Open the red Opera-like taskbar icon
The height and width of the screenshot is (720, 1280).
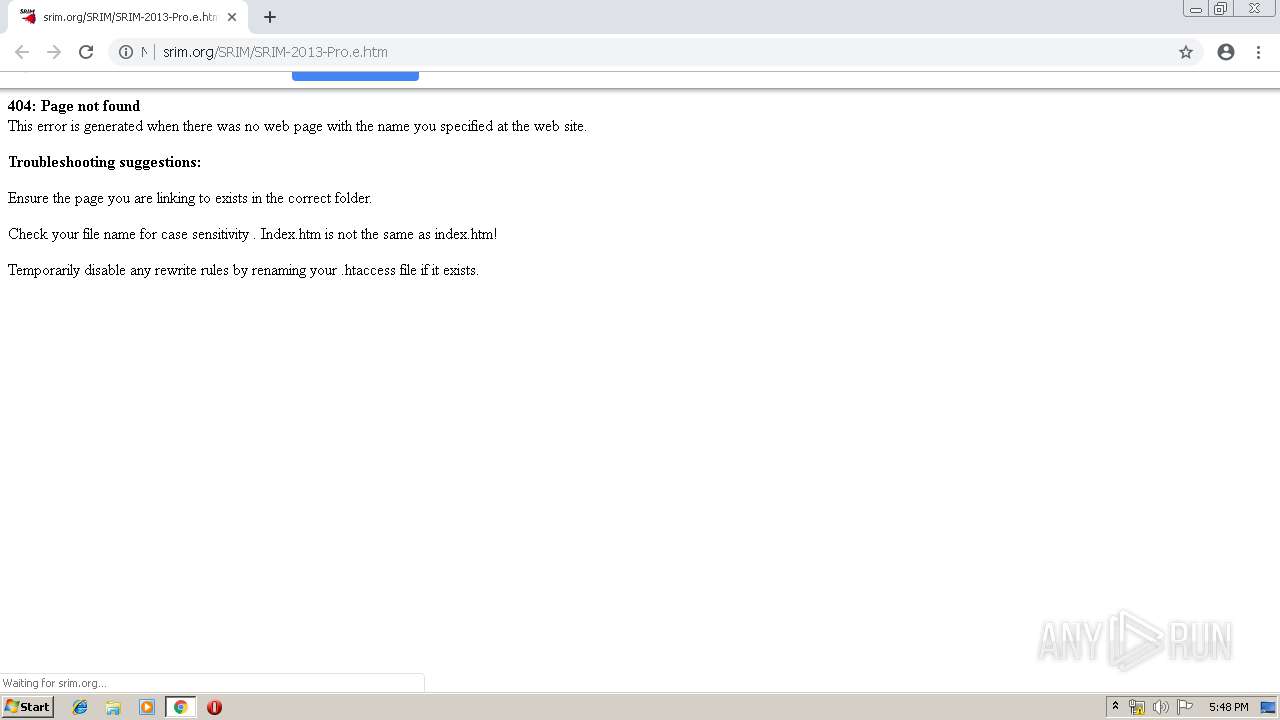click(x=214, y=707)
